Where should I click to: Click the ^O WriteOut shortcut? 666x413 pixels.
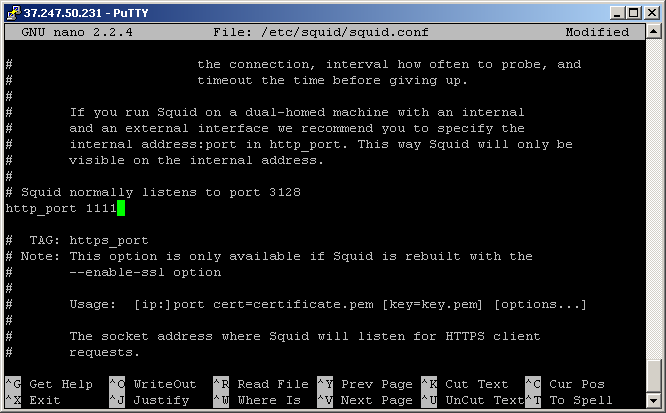pos(153,384)
